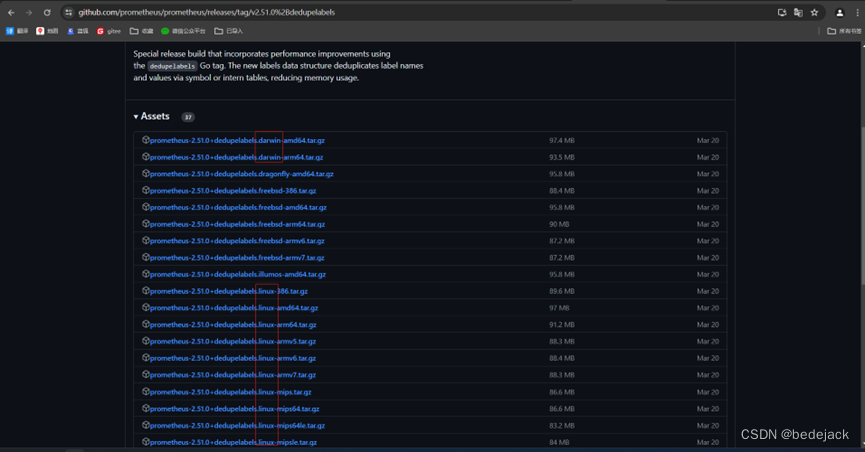This screenshot has height=452, width=865.
Task: Go back to the previous browser page
Action: (x=11, y=12)
